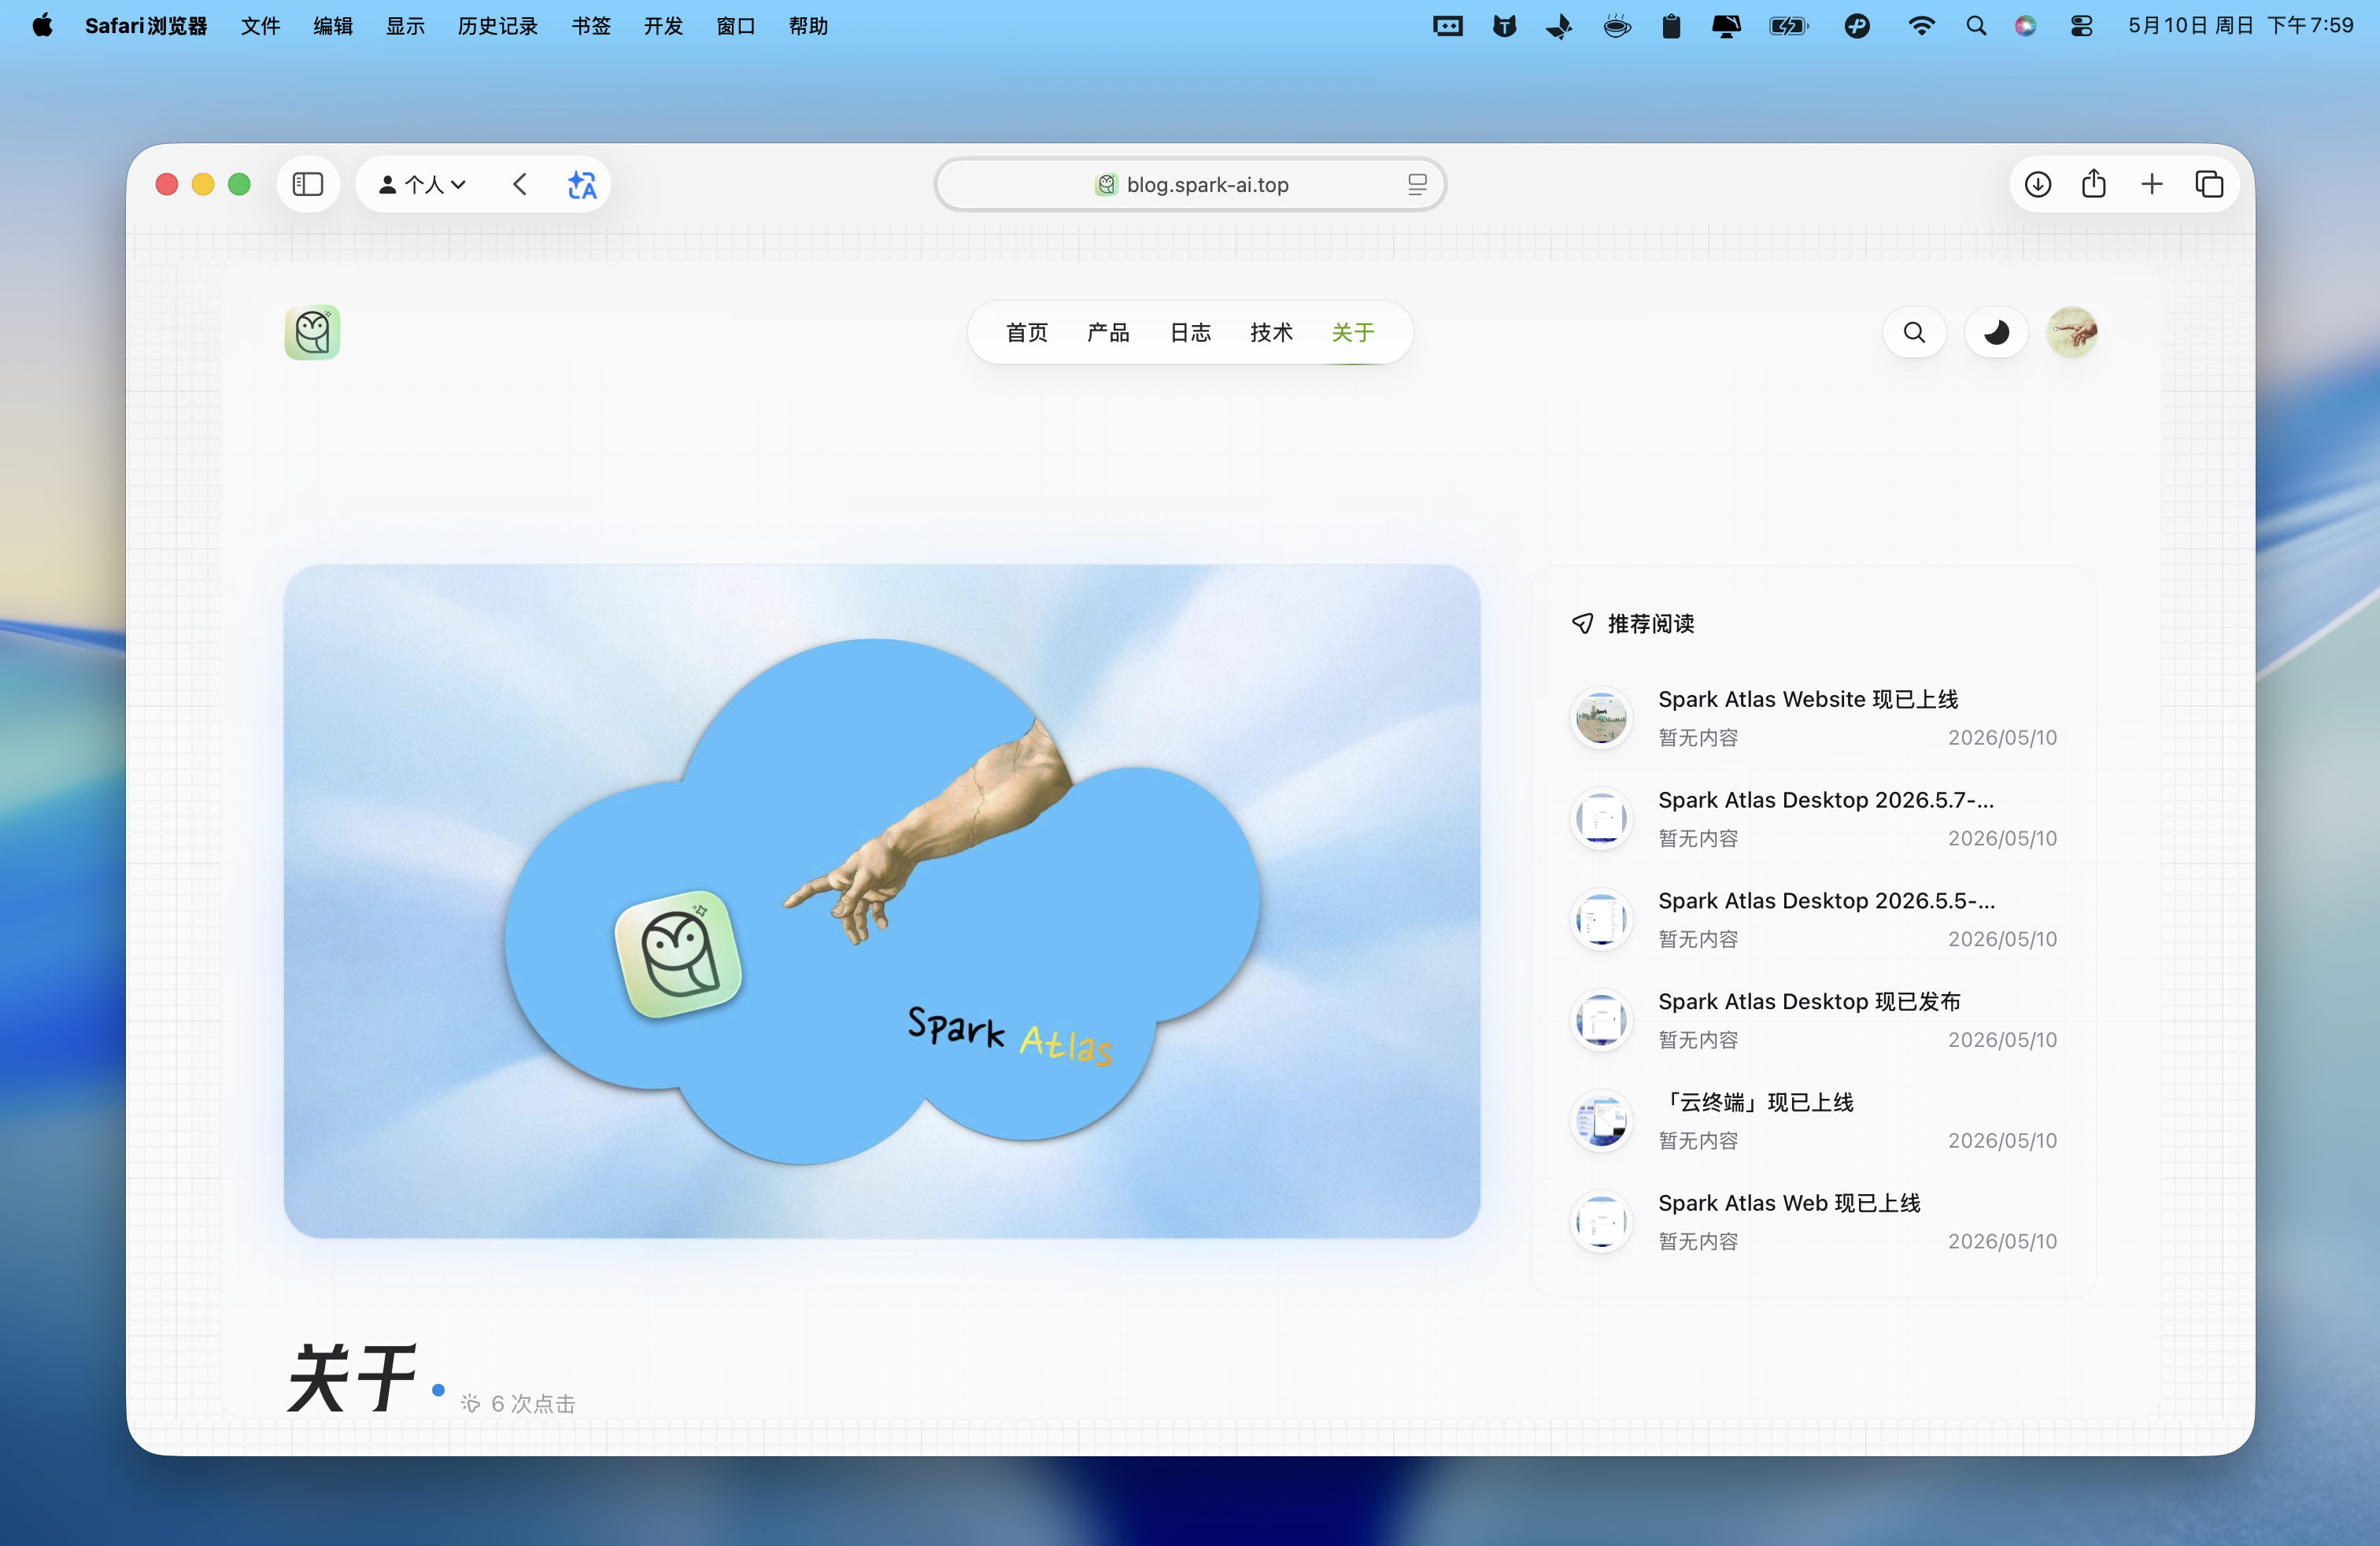2380x1546 pixels.
Task: Click the display mirroring menu bar icon
Action: pos(1727,26)
